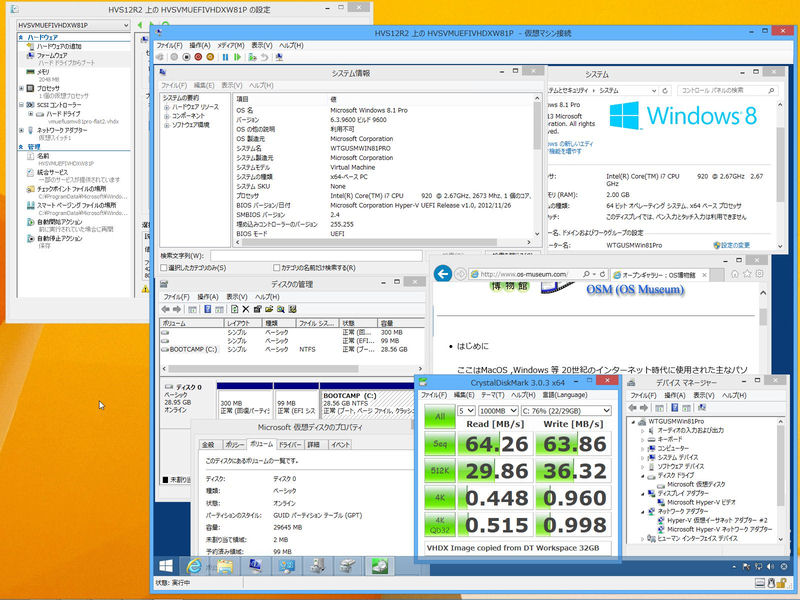This screenshot has height=600, width=800.
Task: Click the Start button on the guest taskbar
Action: tap(166, 566)
